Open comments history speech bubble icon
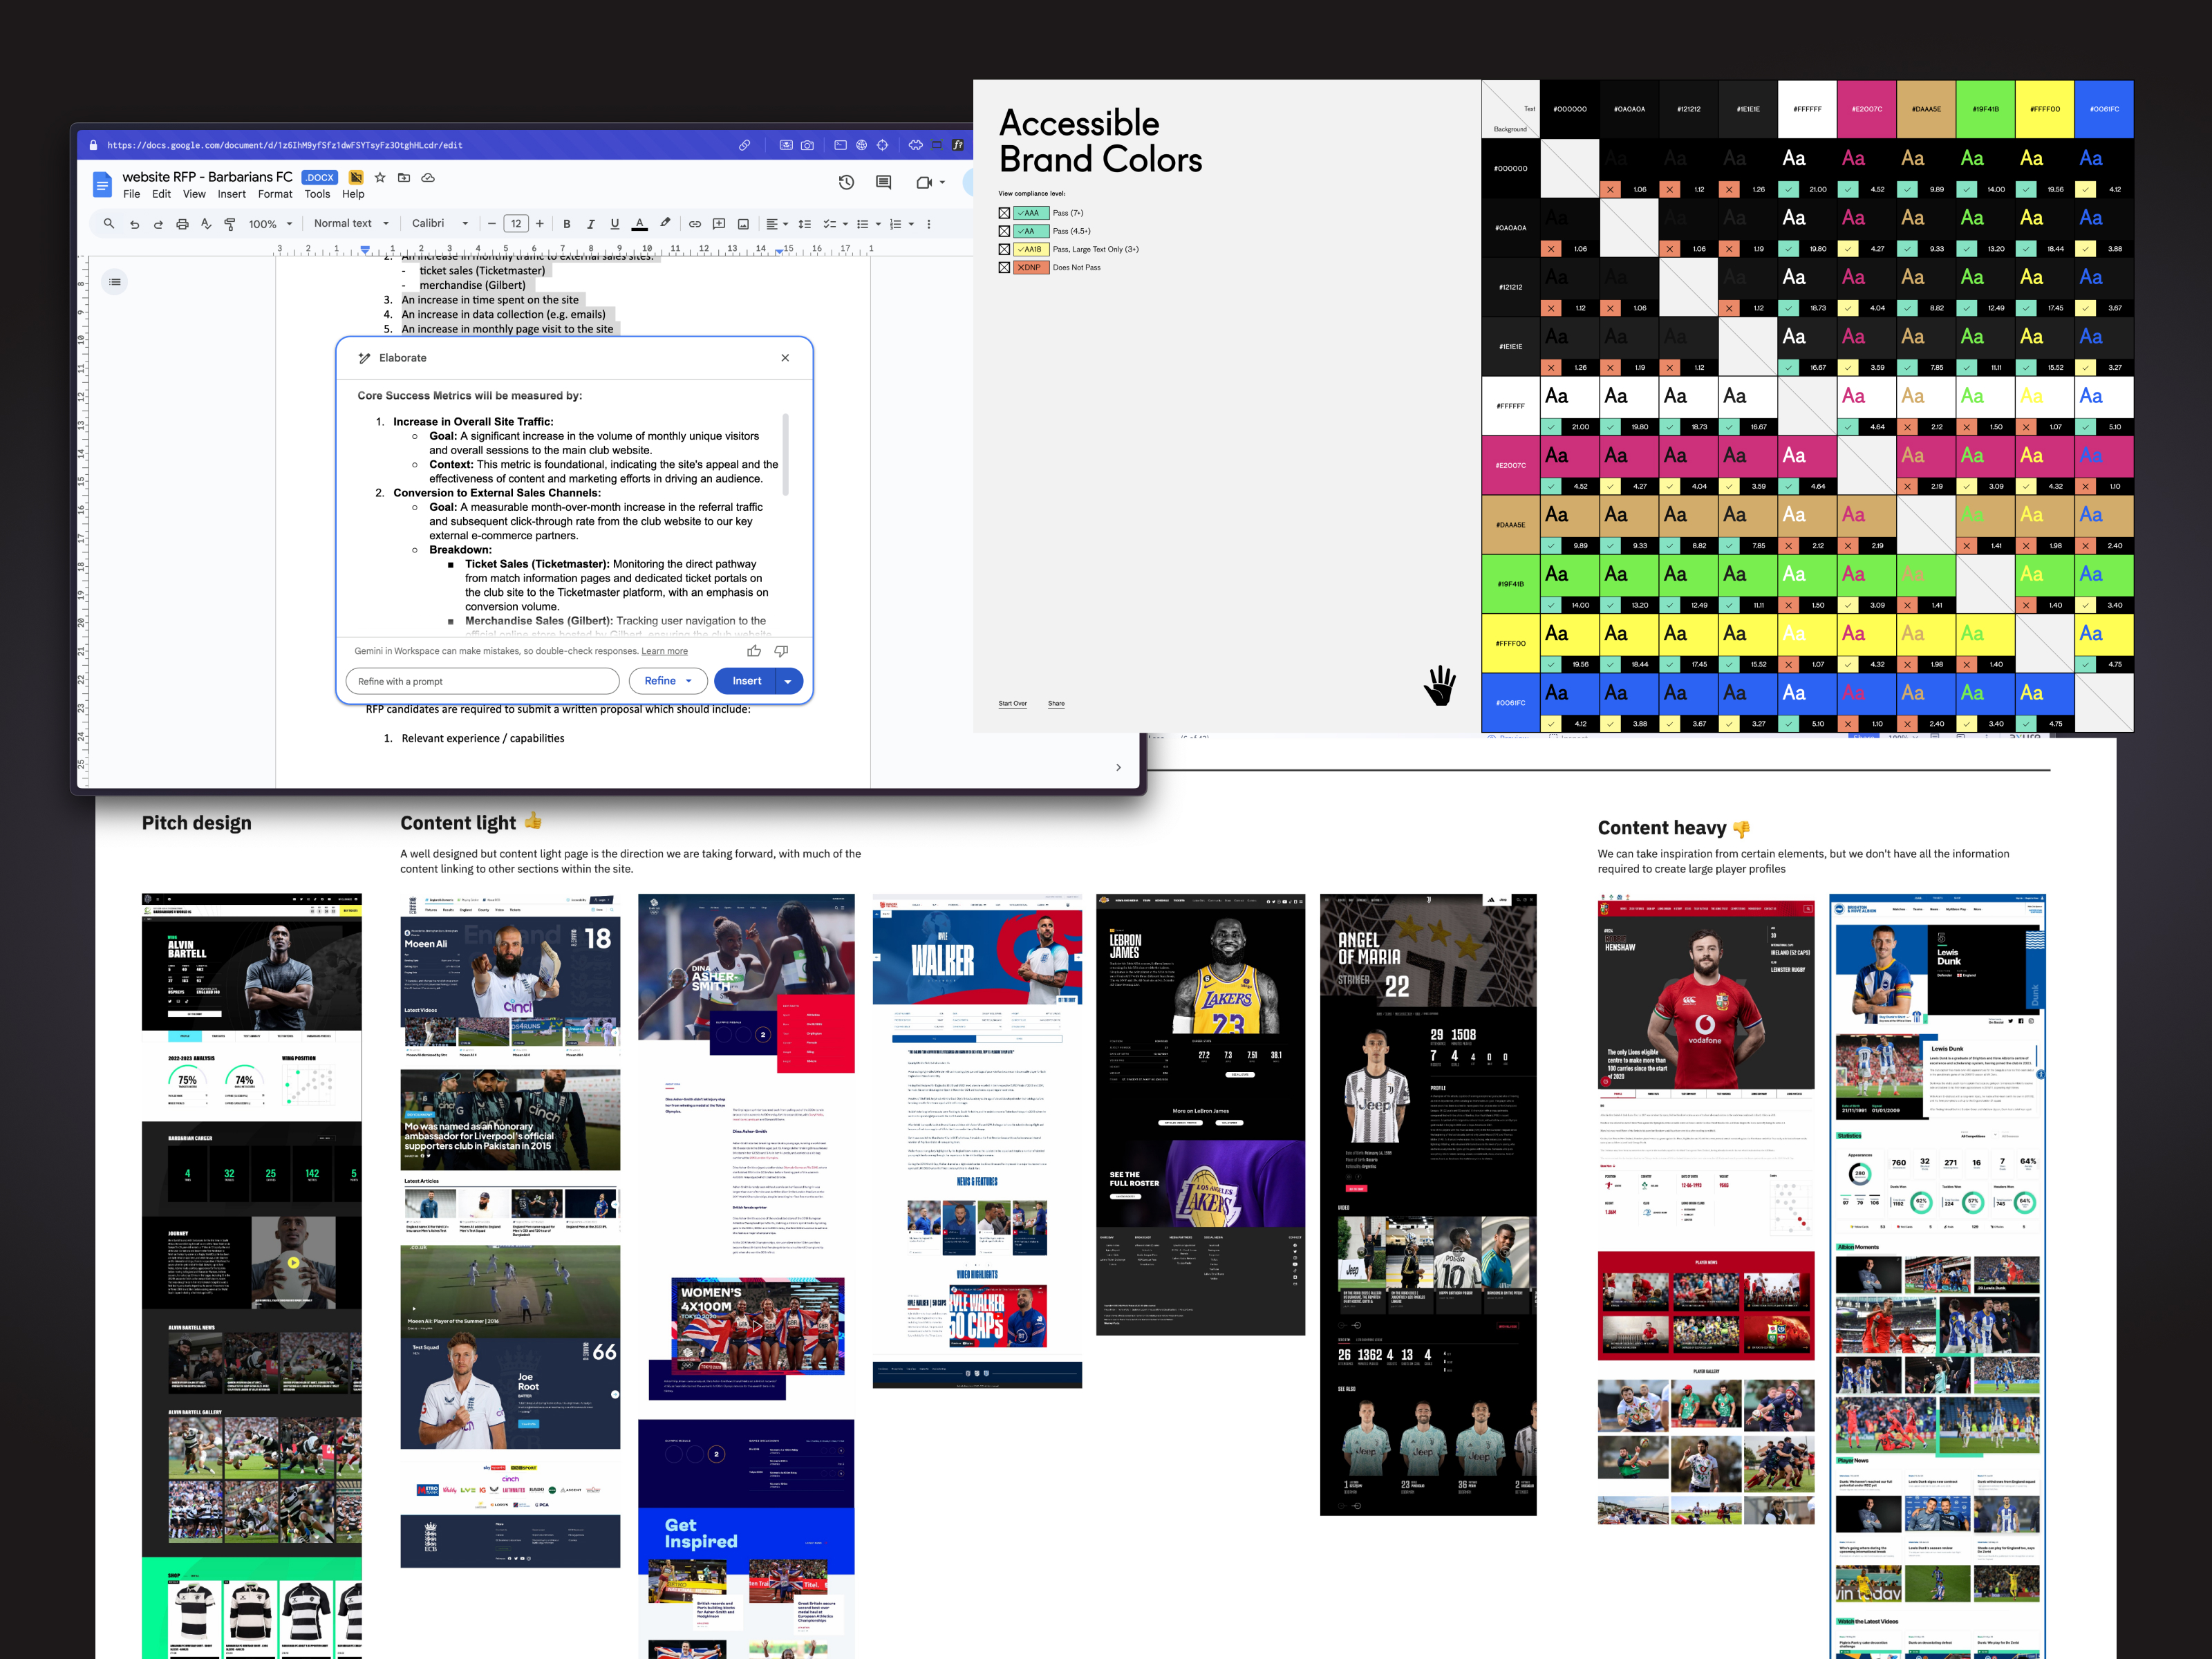This screenshot has width=2212, height=1659. [x=883, y=182]
